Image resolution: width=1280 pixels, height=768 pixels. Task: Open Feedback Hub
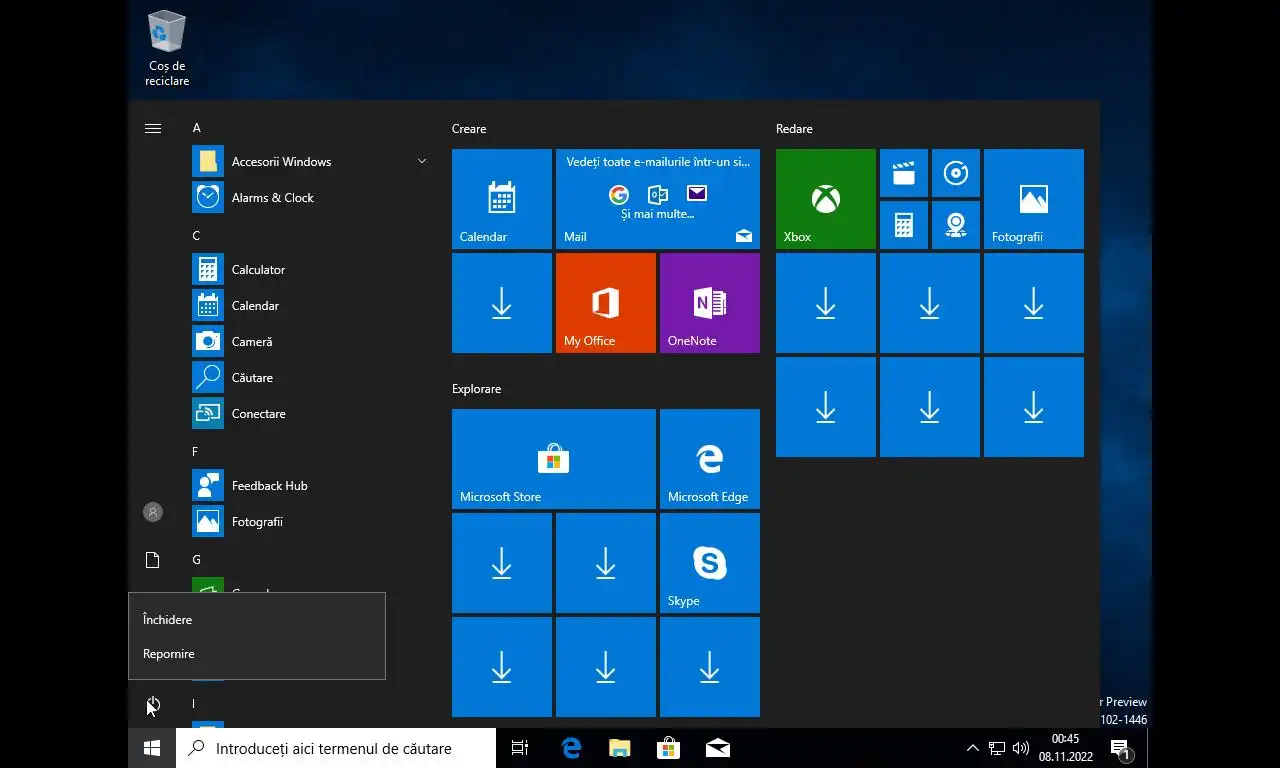(310, 485)
